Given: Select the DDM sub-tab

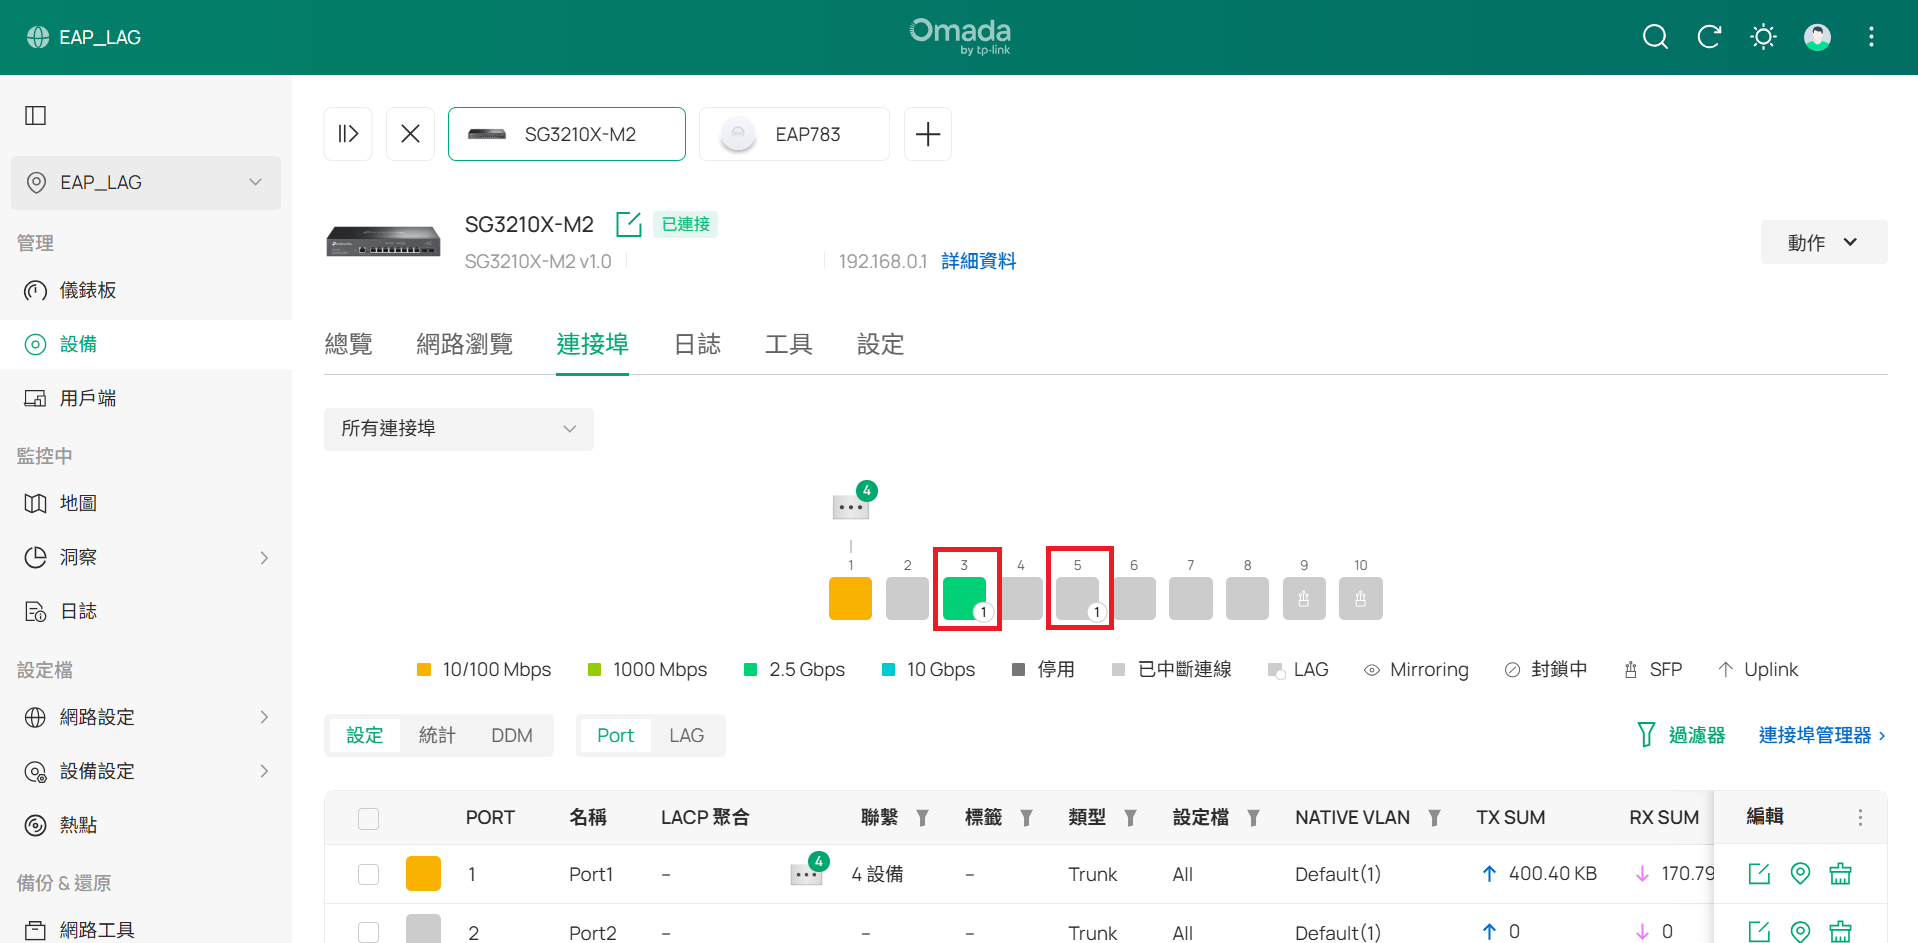Looking at the screenshot, I should (x=512, y=735).
